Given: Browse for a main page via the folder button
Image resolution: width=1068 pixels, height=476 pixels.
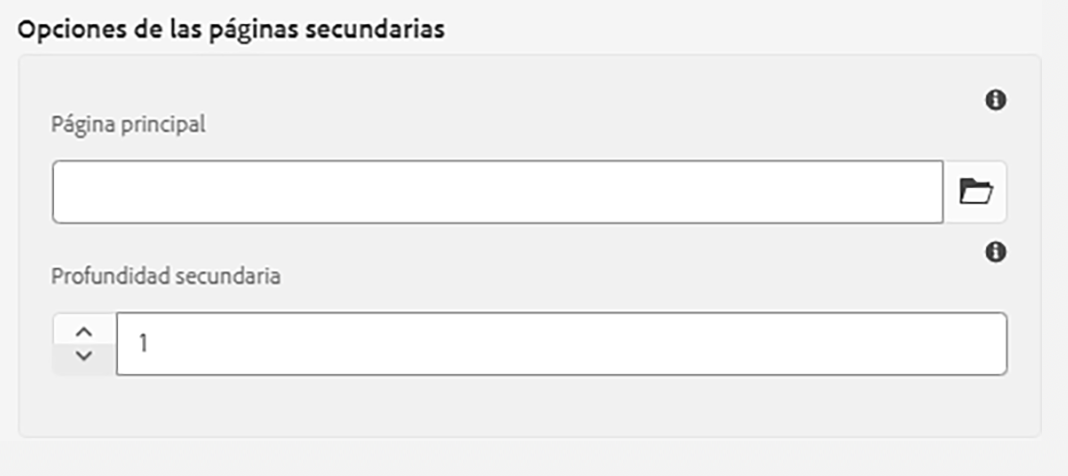Looking at the screenshot, I should click(x=975, y=192).
